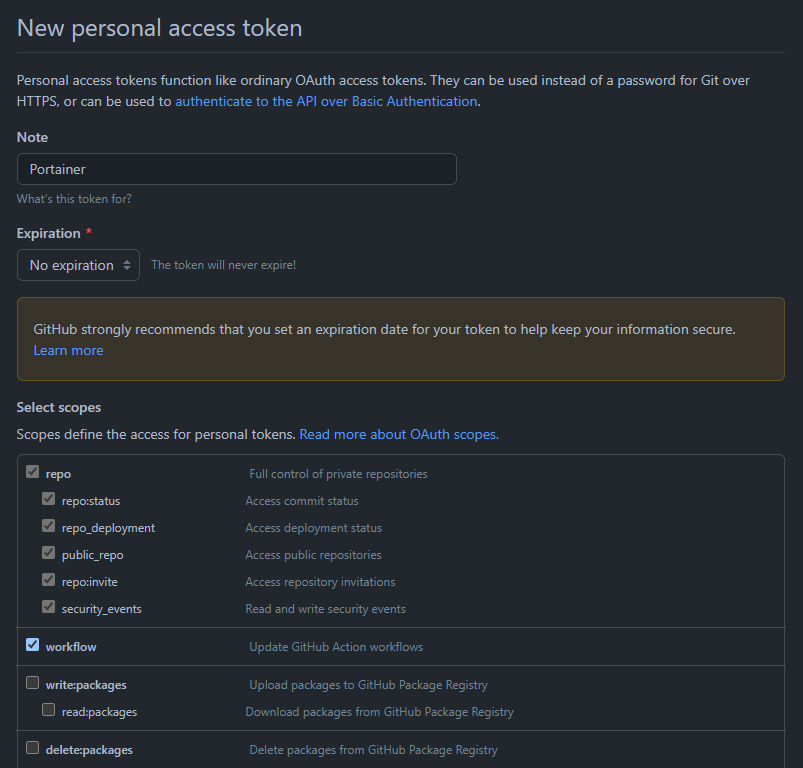Toggle the repo scope checkbox
Image resolution: width=803 pixels, height=768 pixels.
click(33, 472)
